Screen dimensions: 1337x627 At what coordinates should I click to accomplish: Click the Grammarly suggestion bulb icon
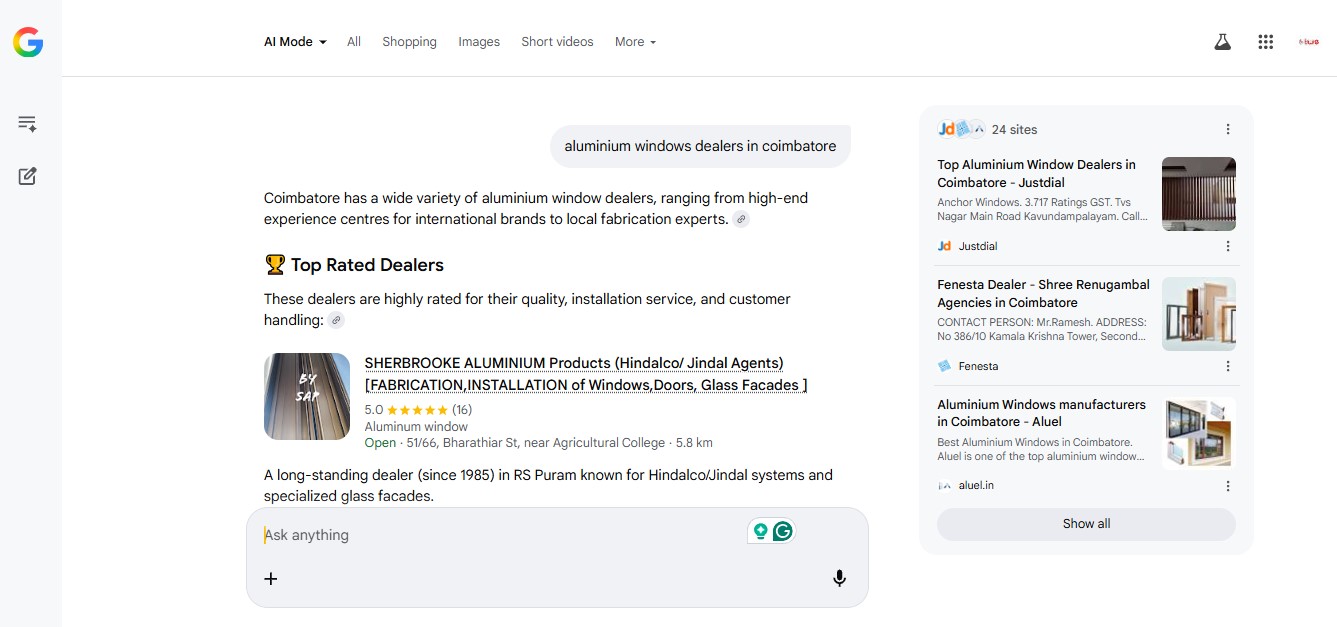[x=761, y=531]
